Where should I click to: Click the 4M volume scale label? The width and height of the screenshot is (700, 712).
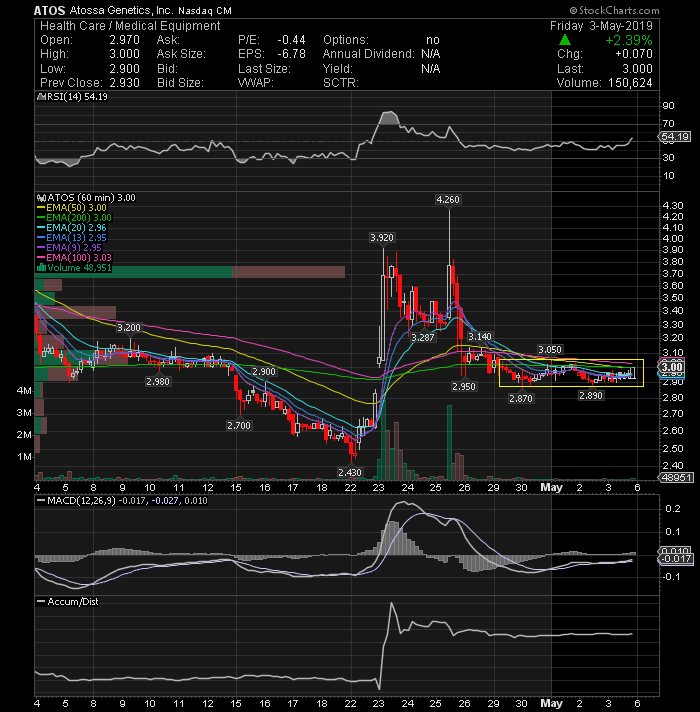click(x=24, y=391)
